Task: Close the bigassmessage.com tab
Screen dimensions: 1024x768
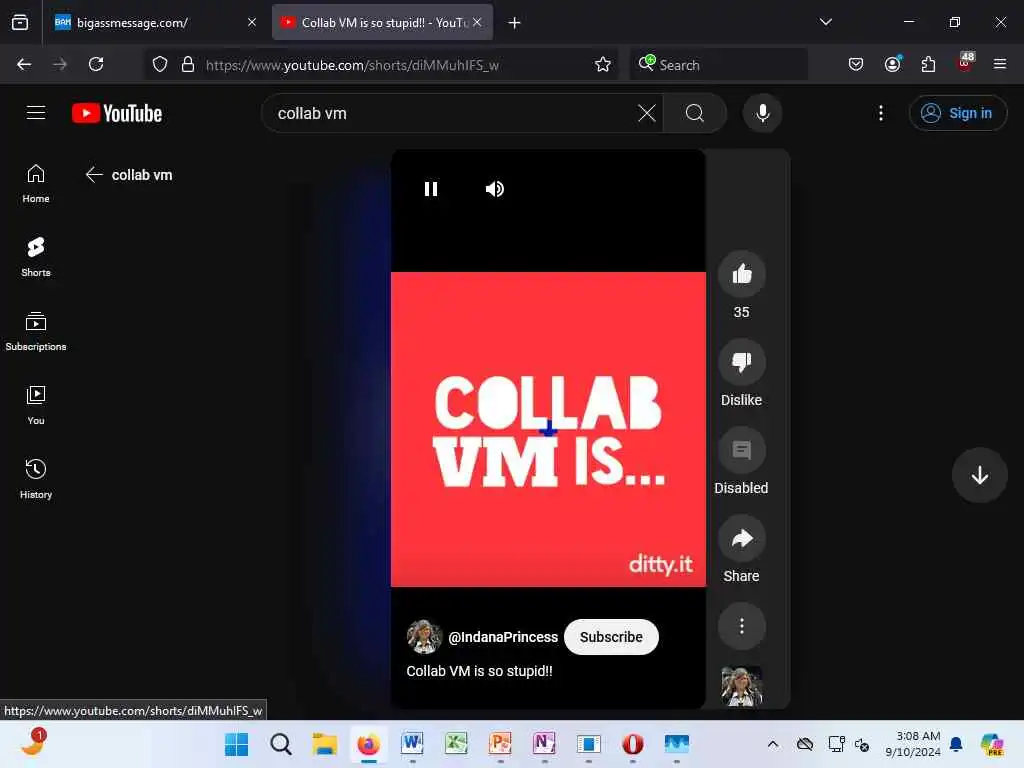Action: pyautogui.click(x=251, y=22)
